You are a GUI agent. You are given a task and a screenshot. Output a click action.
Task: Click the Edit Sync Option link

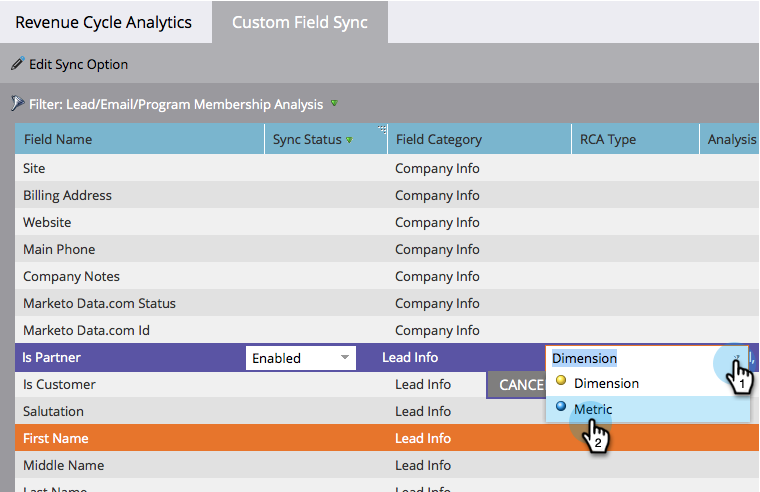[x=78, y=65]
